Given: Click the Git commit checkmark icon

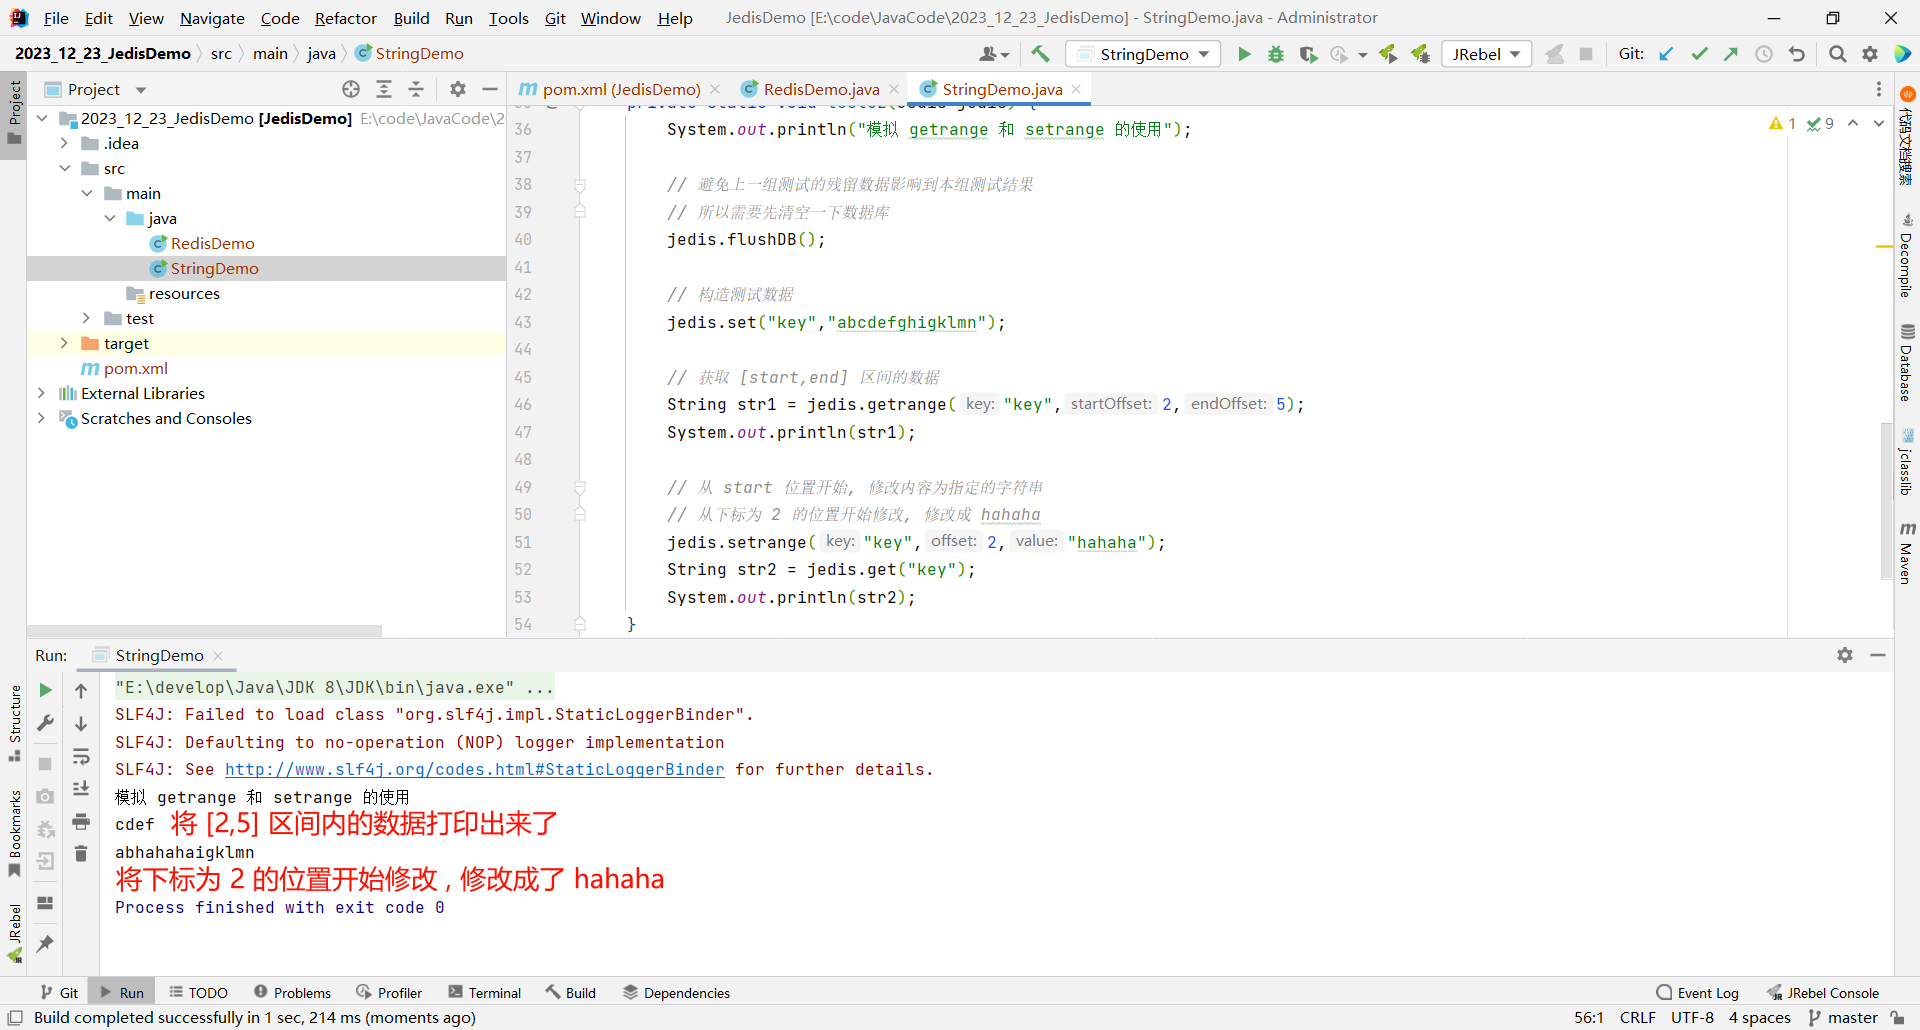Looking at the screenshot, I should click(1699, 54).
